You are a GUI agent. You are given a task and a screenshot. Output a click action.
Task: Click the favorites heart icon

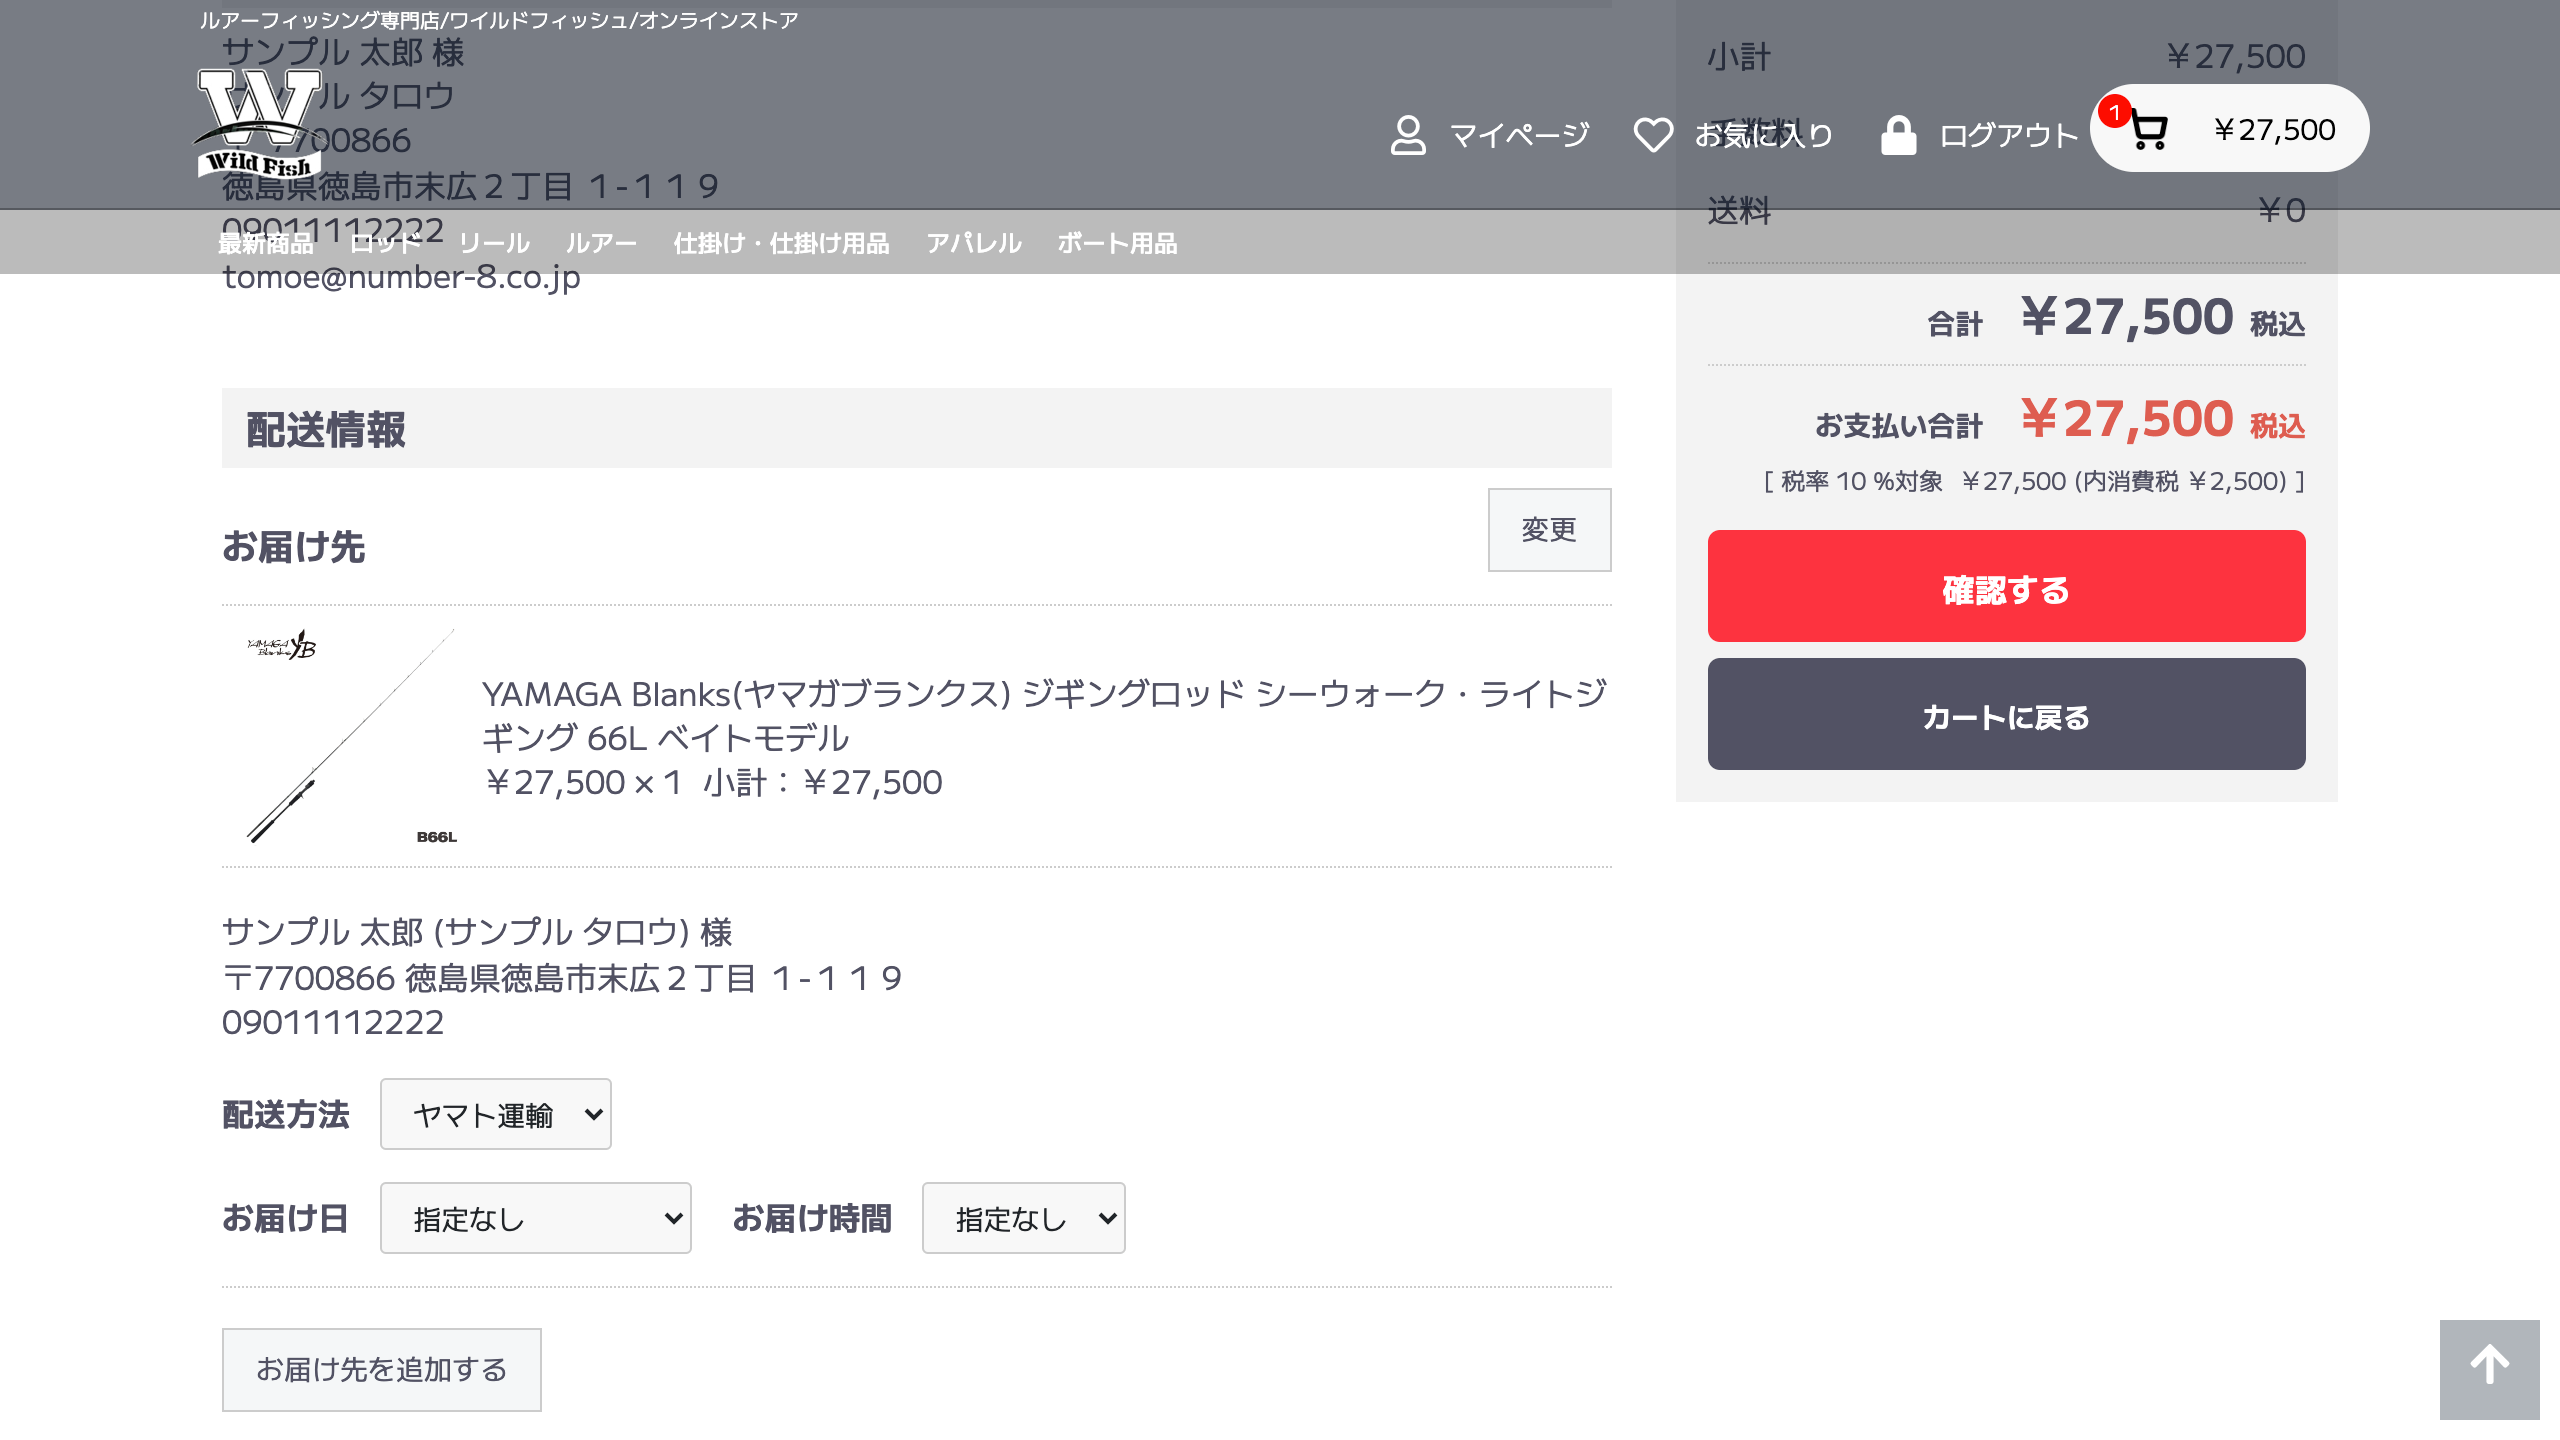point(1653,135)
